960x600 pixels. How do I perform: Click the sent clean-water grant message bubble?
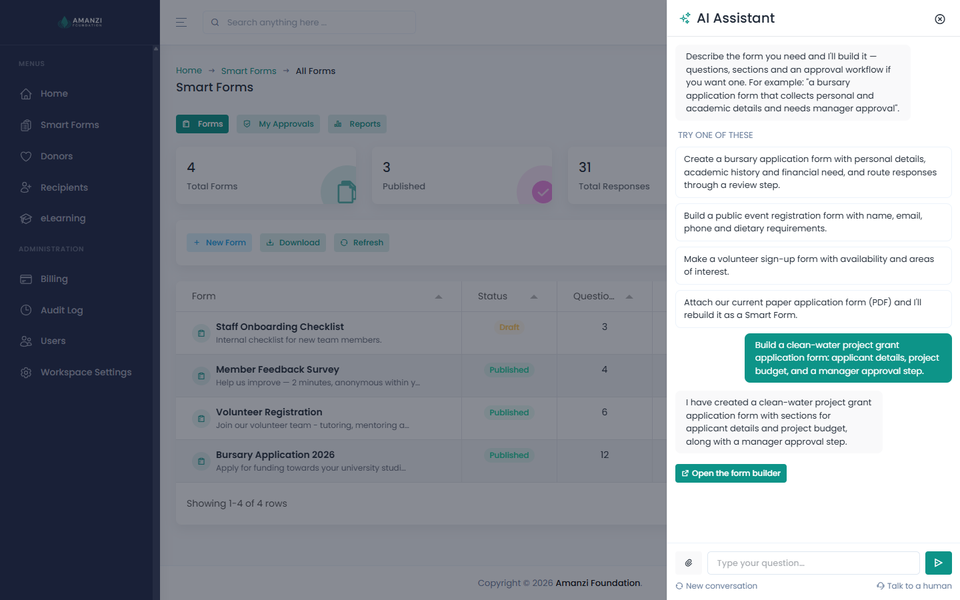click(x=848, y=358)
